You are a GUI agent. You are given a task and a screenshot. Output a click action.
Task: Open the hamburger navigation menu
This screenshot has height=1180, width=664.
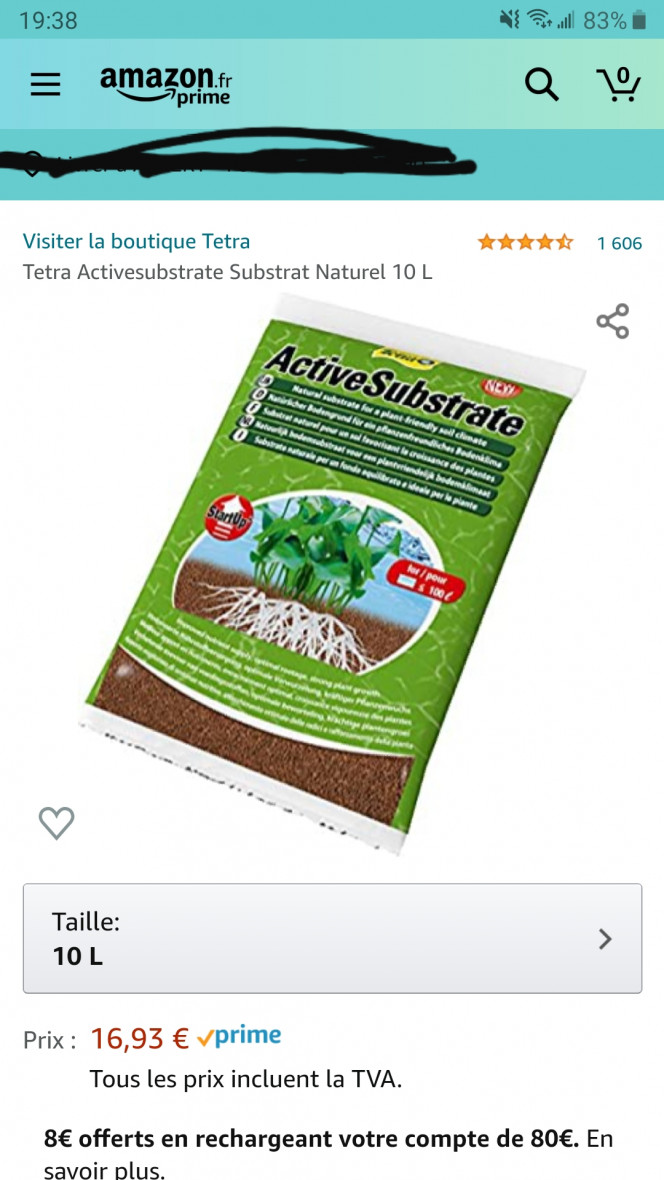(45, 84)
